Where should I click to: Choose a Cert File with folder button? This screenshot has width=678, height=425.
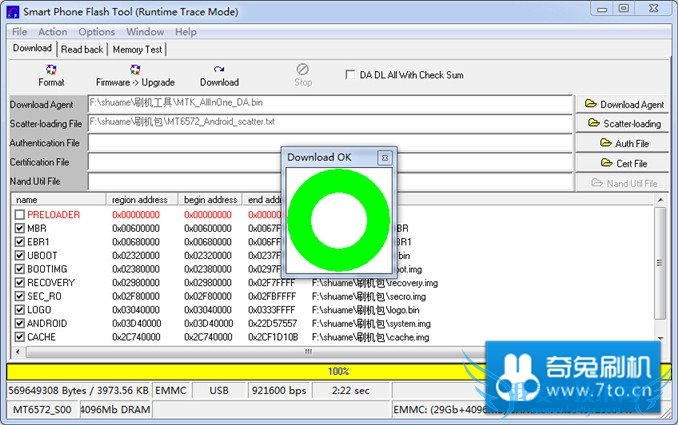(x=624, y=163)
